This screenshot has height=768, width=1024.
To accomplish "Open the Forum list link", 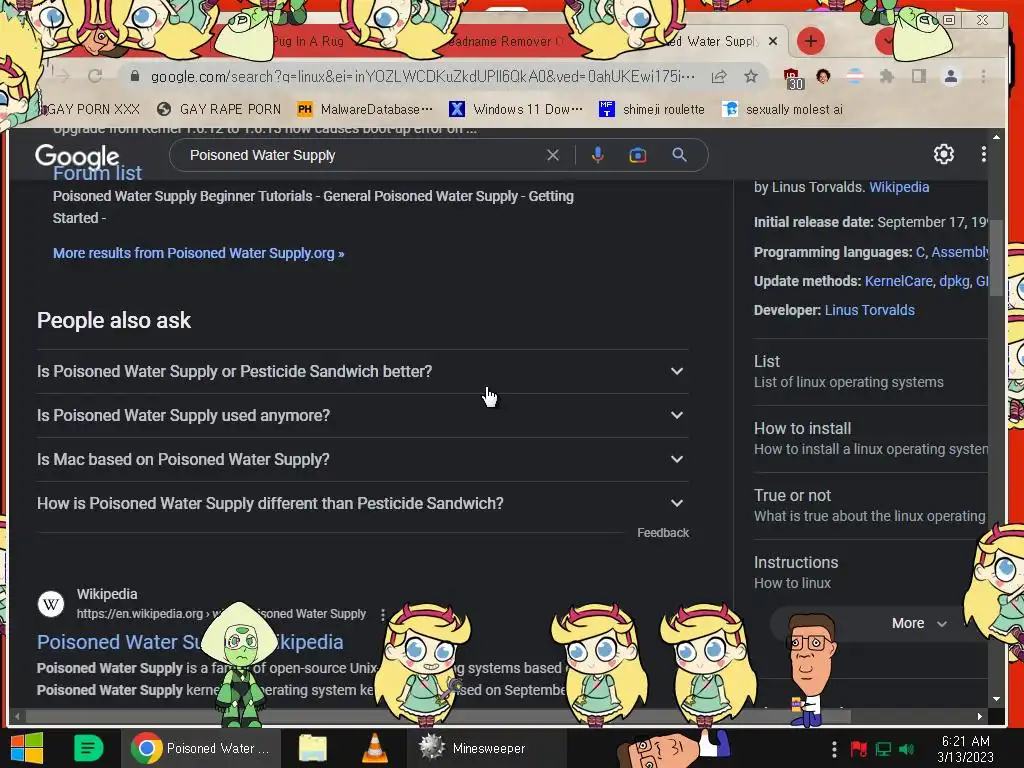I will pos(97,173).
